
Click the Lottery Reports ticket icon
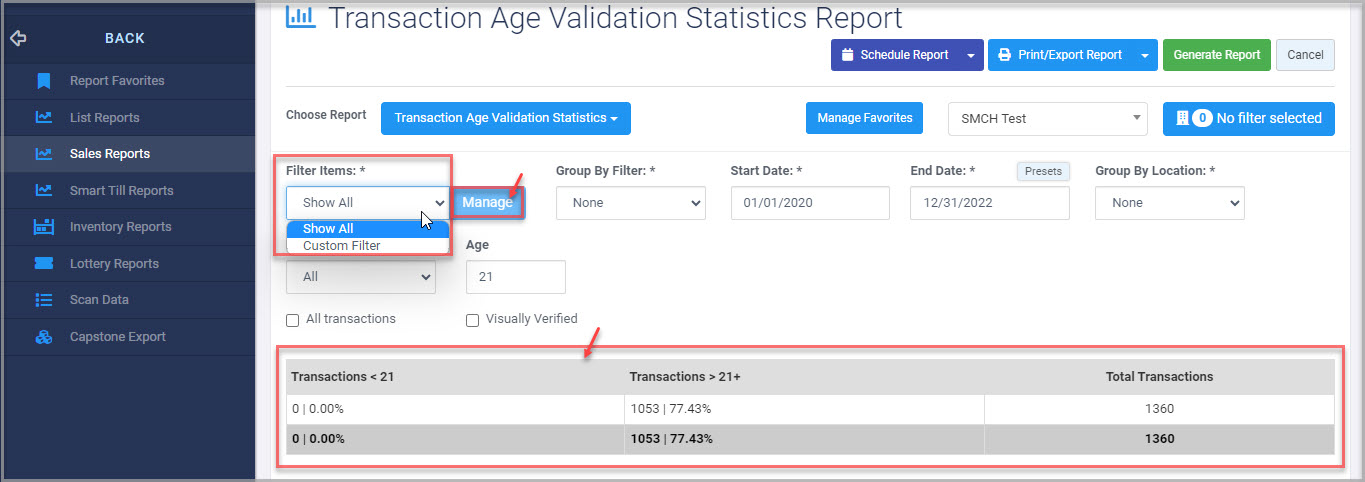[43, 264]
